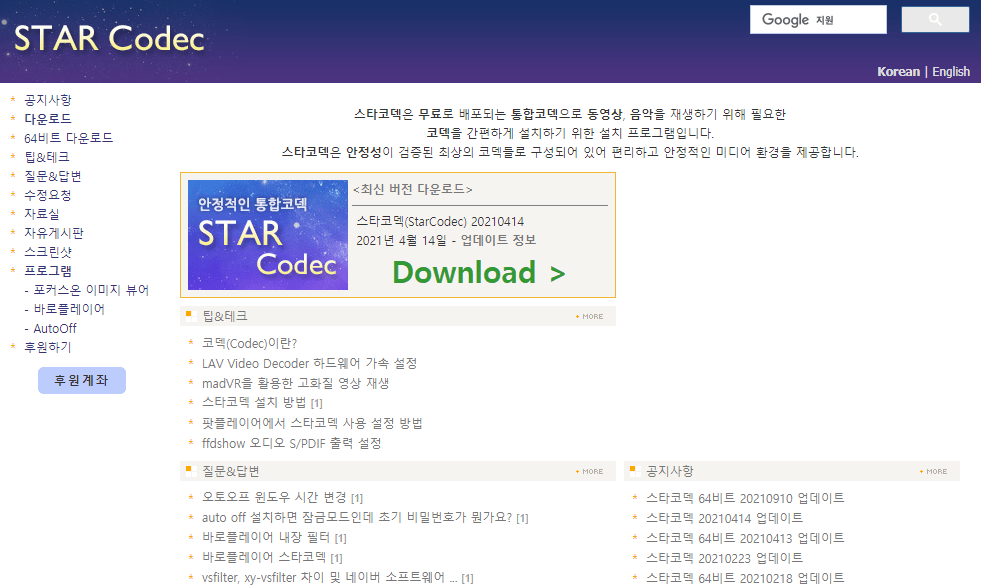Click the 후원계좌 button
The image size is (981, 588).
(x=82, y=380)
